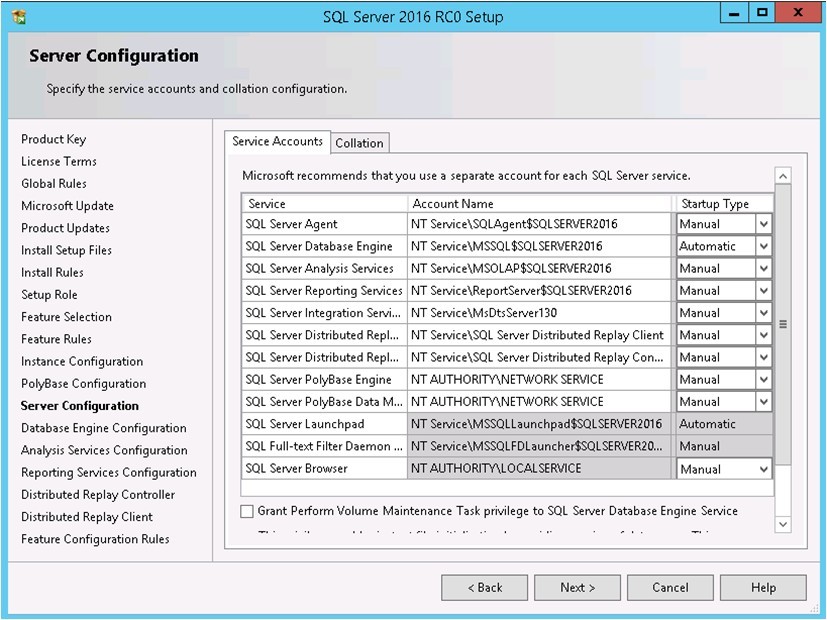827x620 pixels.
Task: Switch to the Collation tab
Action: pyautogui.click(x=360, y=143)
